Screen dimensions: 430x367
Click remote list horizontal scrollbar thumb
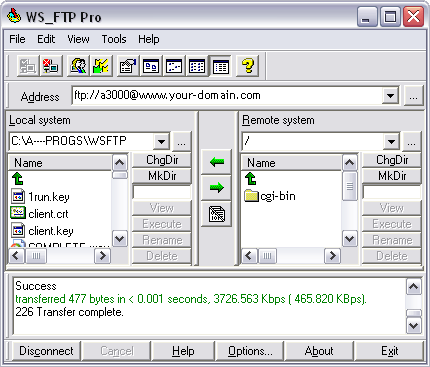tap(267, 256)
